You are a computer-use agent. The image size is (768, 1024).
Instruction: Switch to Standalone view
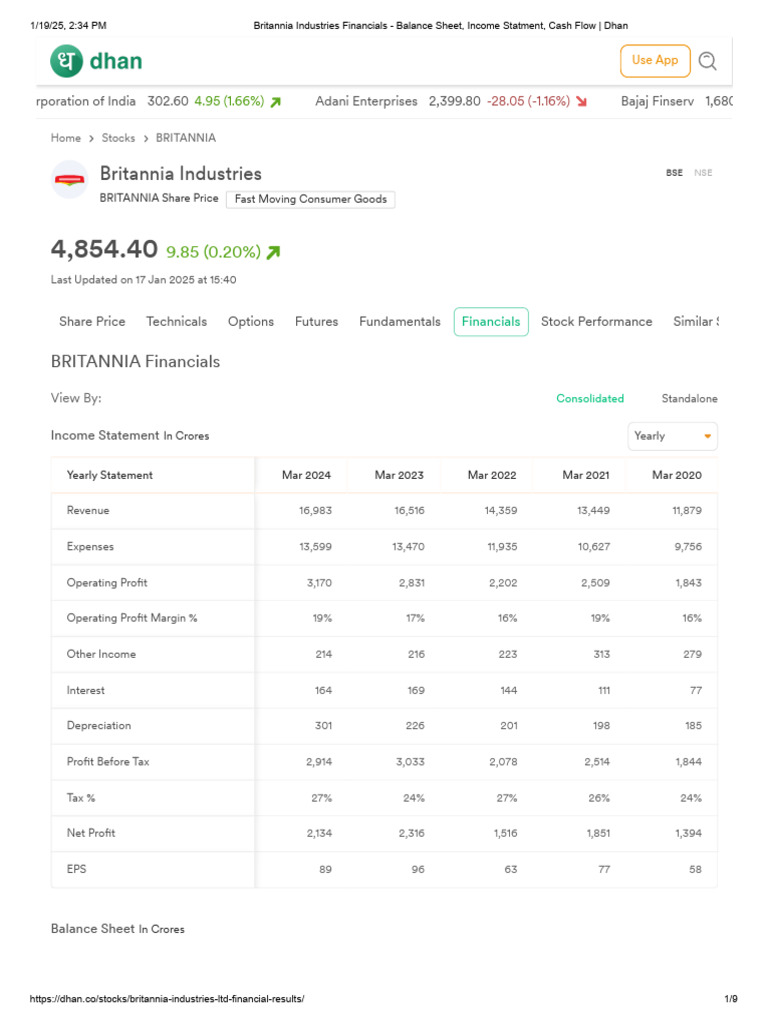point(689,398)
